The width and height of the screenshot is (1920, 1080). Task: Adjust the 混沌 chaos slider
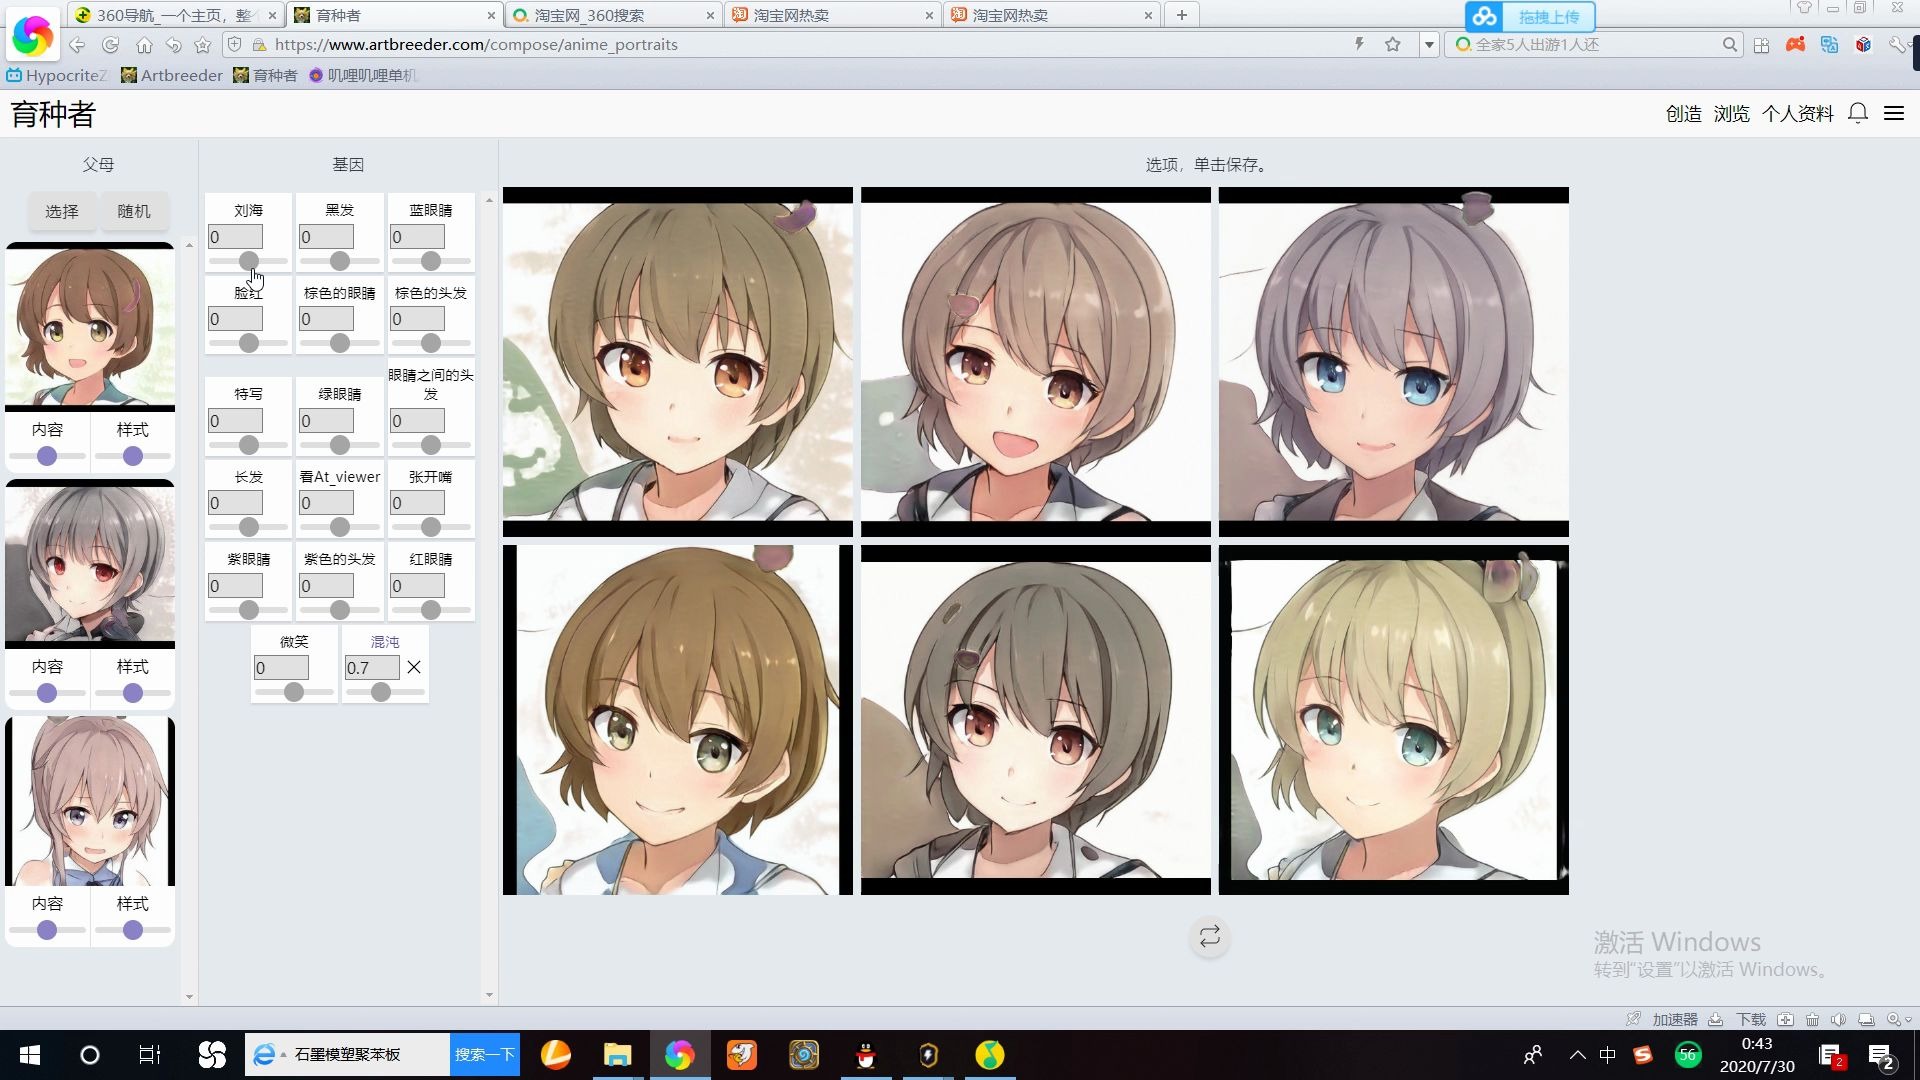tap(381, 692)
